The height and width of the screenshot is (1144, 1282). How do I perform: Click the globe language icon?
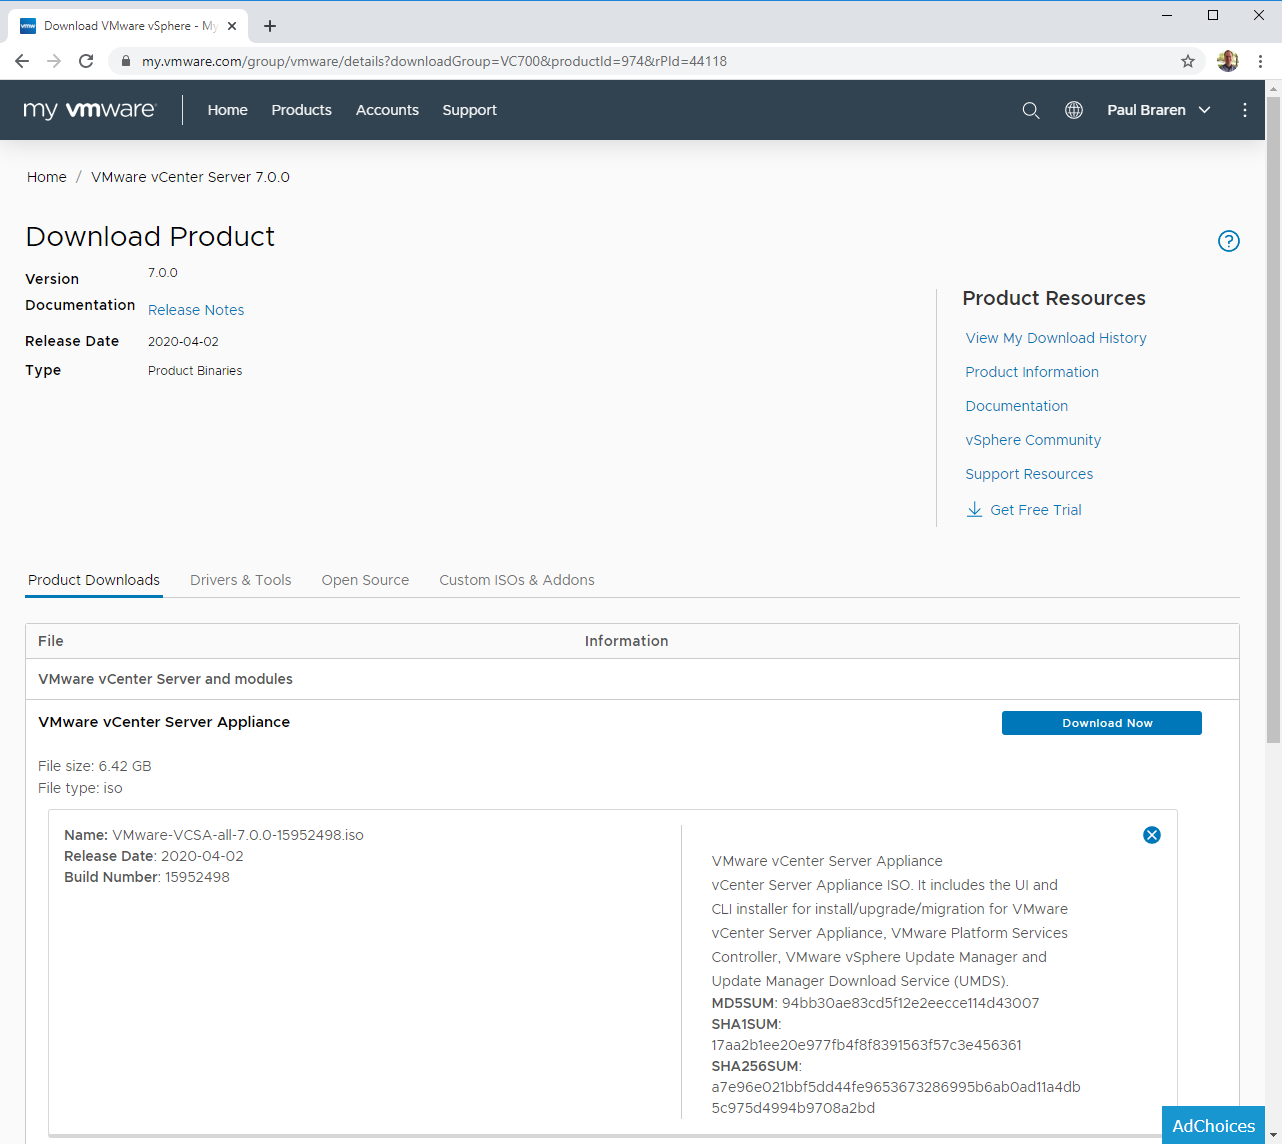click(1074, 110)
